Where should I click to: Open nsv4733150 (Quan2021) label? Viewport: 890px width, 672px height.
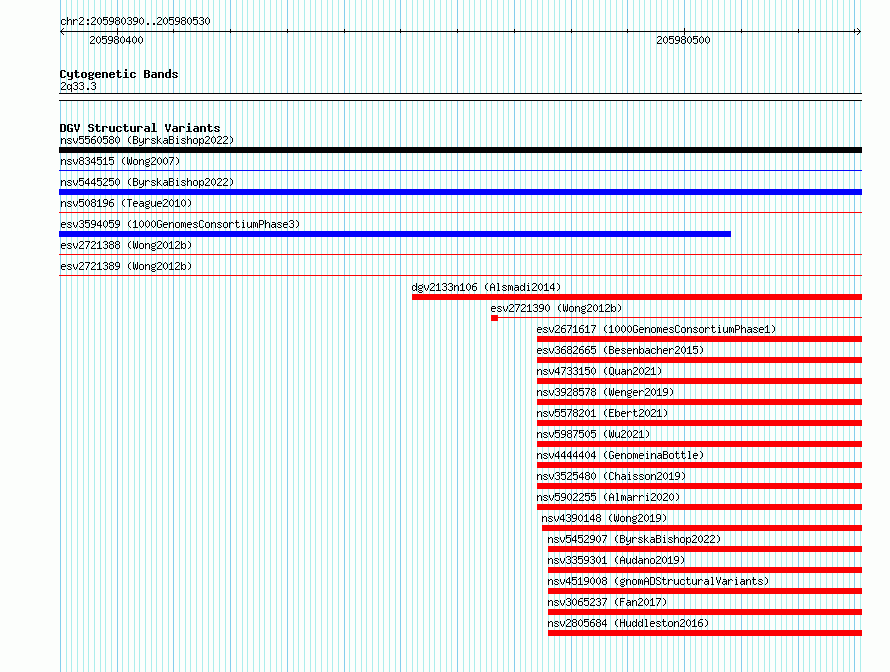(x=599, y=371)
